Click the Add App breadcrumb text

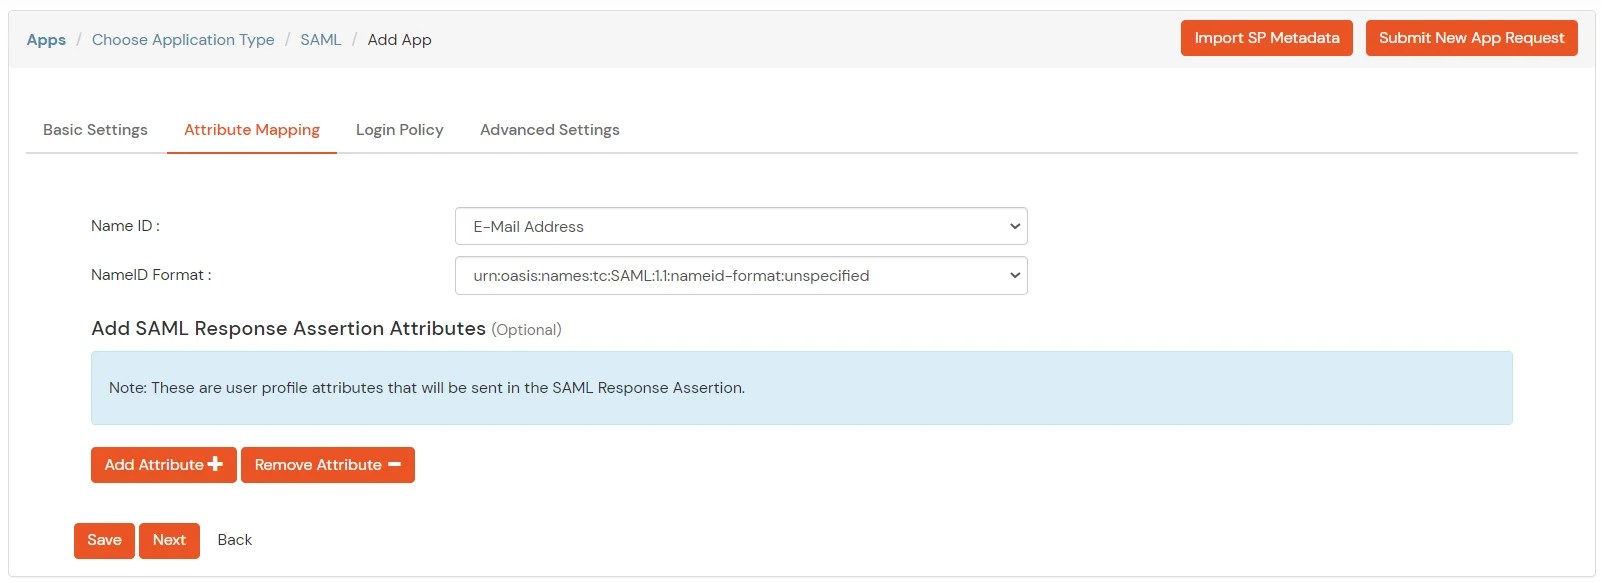(x=399, y=40)
